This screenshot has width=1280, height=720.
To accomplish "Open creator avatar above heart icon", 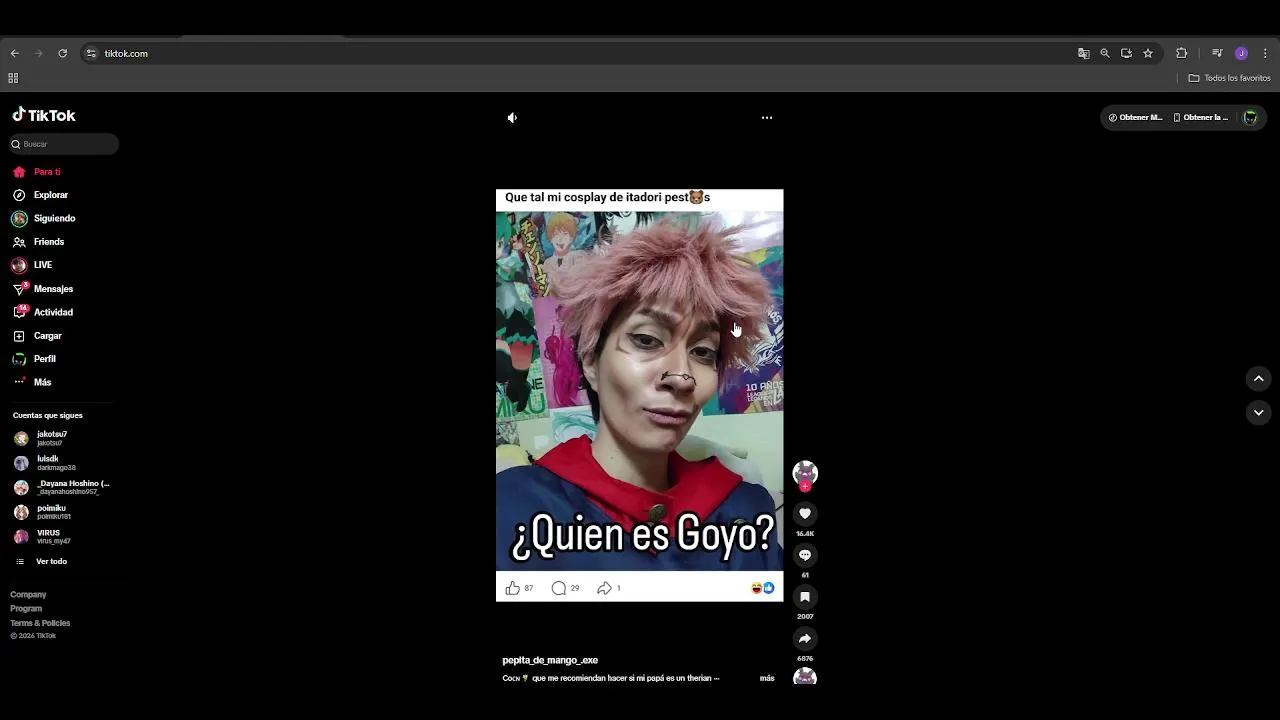I will coord(805,472).
